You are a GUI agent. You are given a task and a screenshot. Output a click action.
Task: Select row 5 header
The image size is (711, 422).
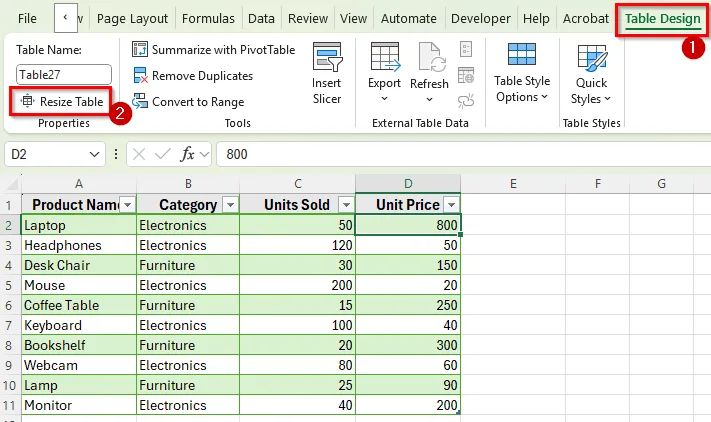click(9, 286)
